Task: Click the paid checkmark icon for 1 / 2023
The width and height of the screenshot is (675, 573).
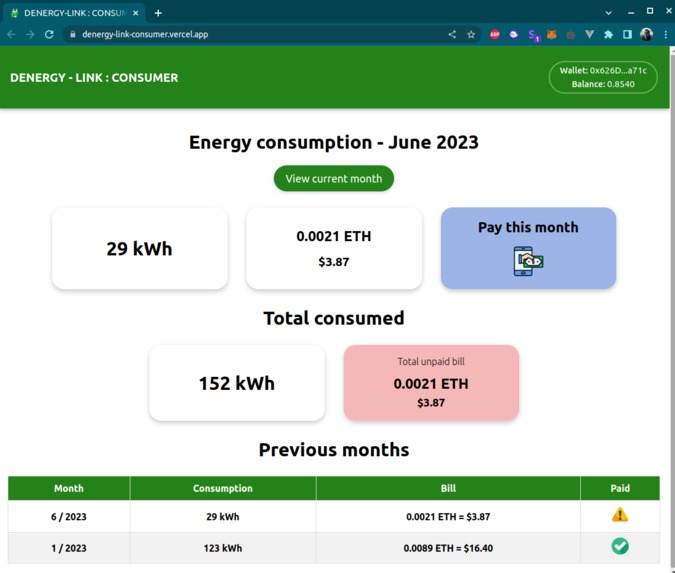Action: pyautogui.click(x=620, y=546)
